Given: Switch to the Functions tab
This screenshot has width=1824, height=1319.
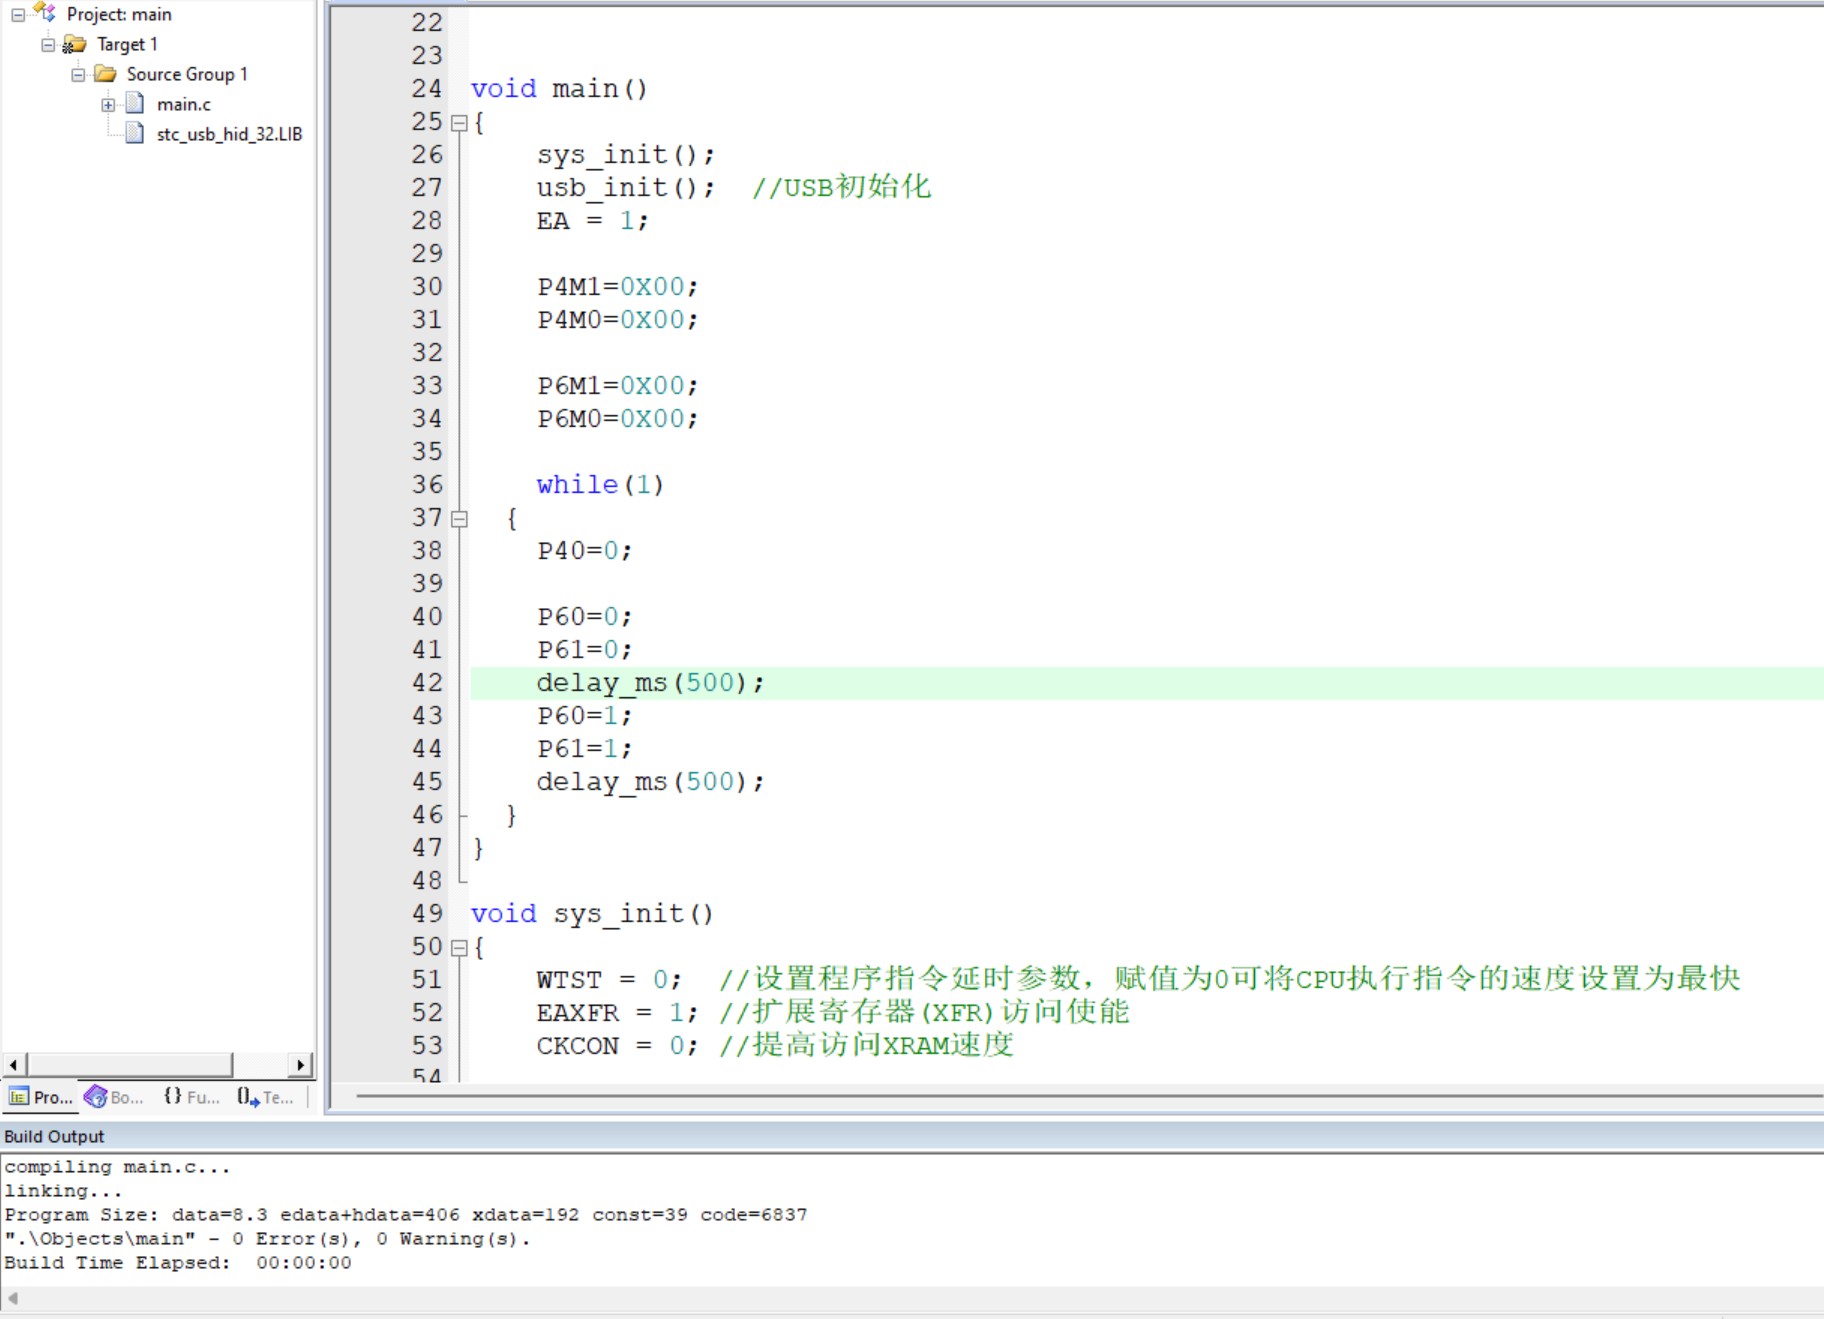Looking at the screenshot, I should [191, 1097].
